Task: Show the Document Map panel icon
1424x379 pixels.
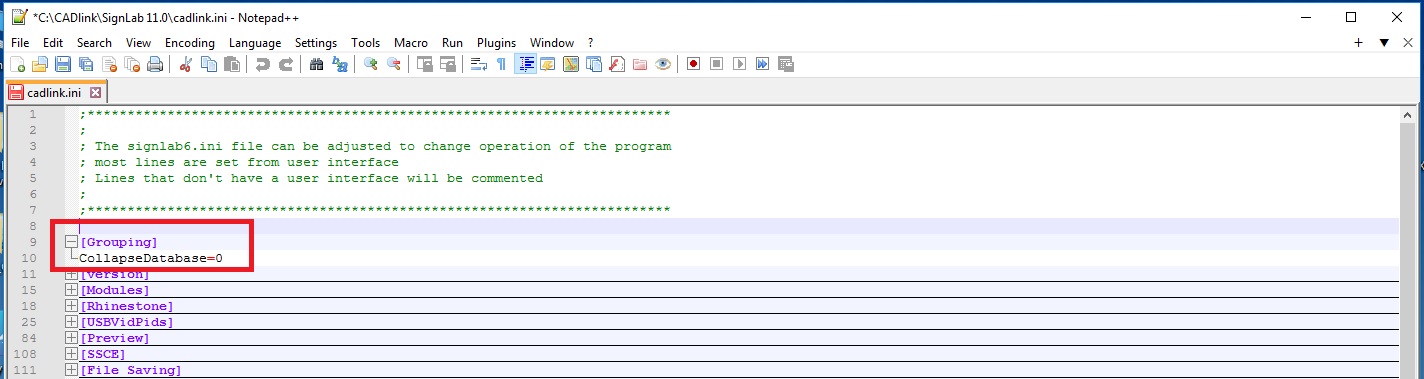Action: tap(571, 64)
